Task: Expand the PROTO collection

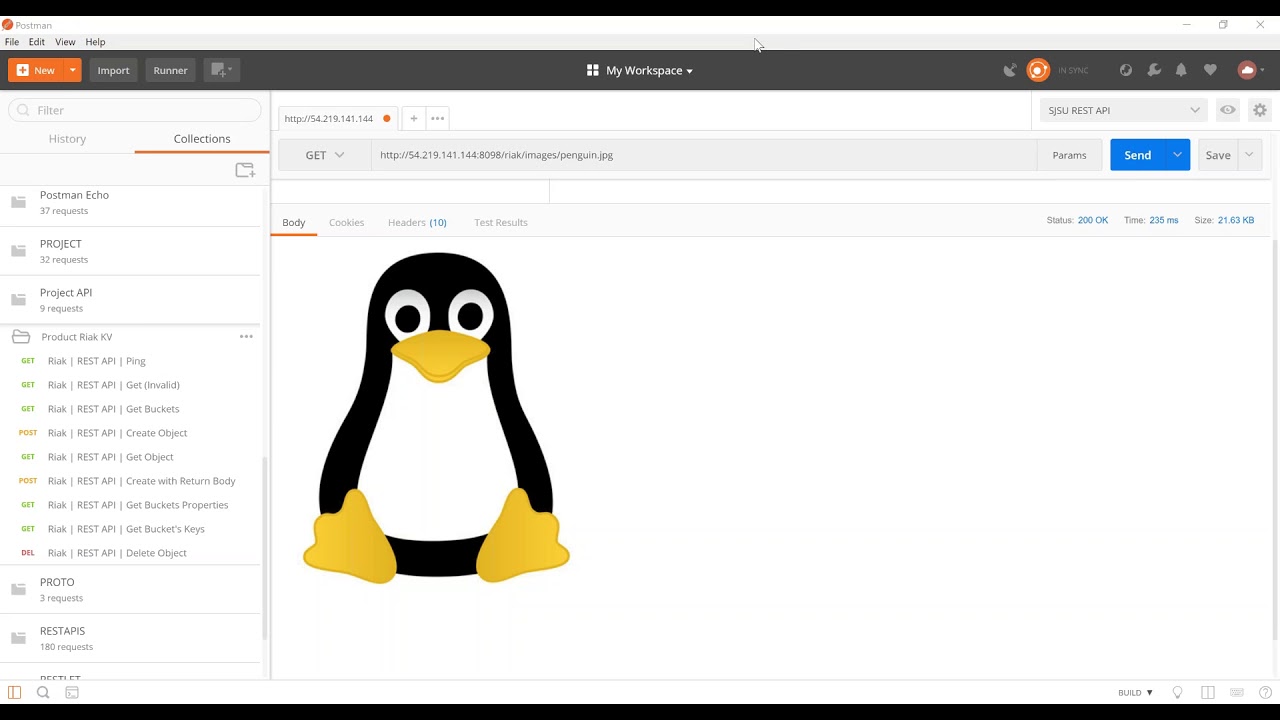Action: (x=130, y=589)
